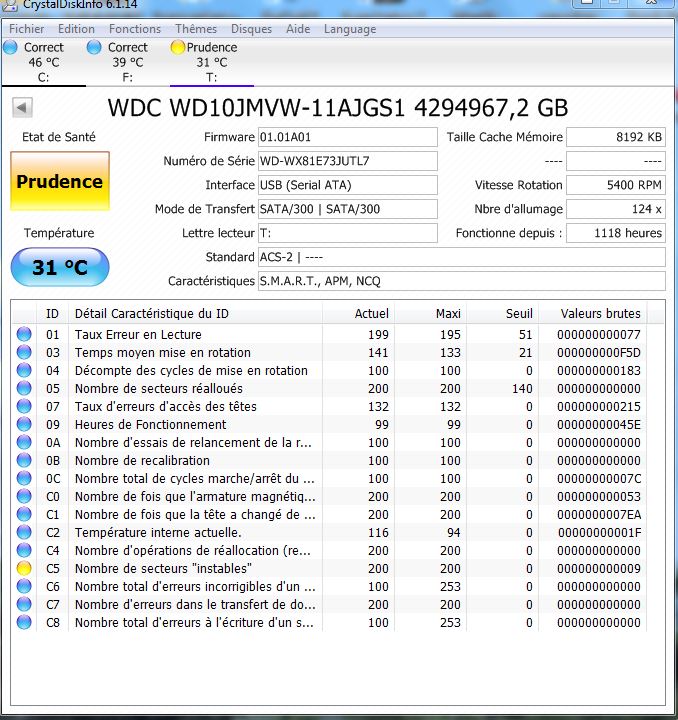
Task: Click the ID column header
Action: [x=52, y=314]
